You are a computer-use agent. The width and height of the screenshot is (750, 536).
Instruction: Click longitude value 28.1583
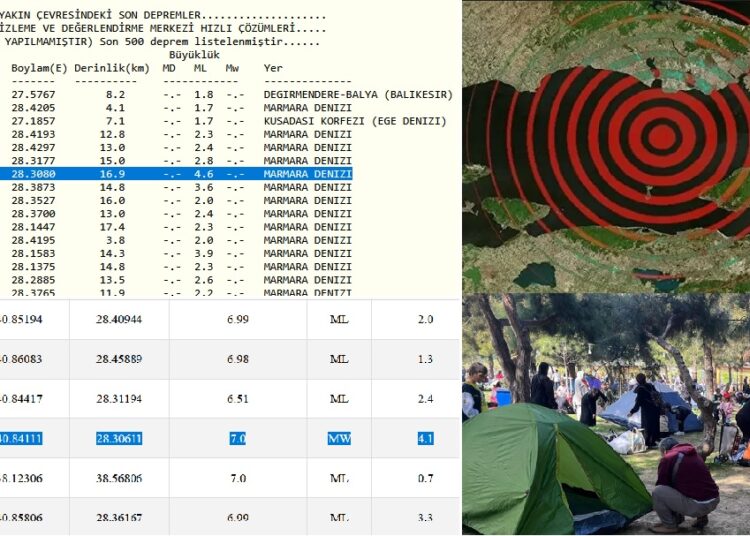click(33, 253)
